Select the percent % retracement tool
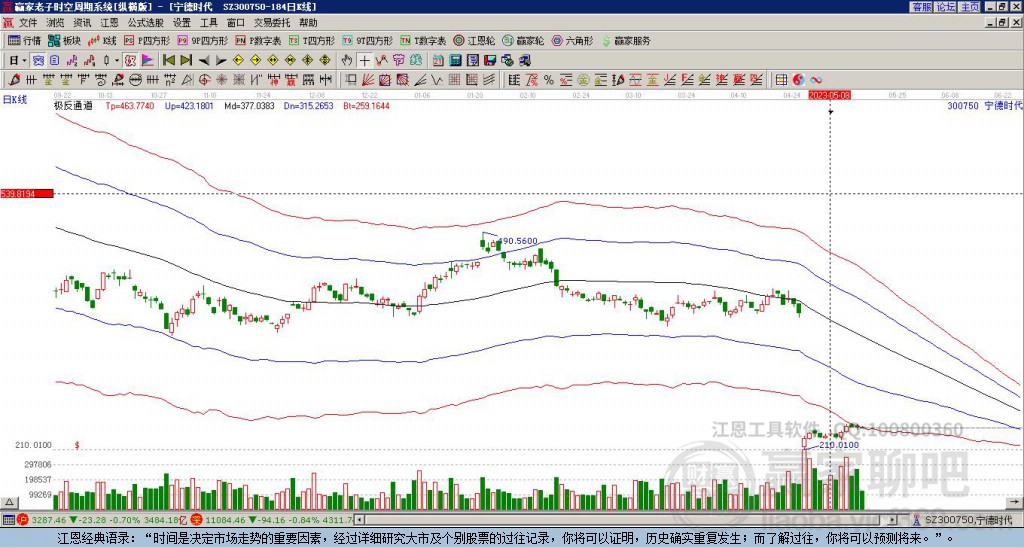 (549, 80)
